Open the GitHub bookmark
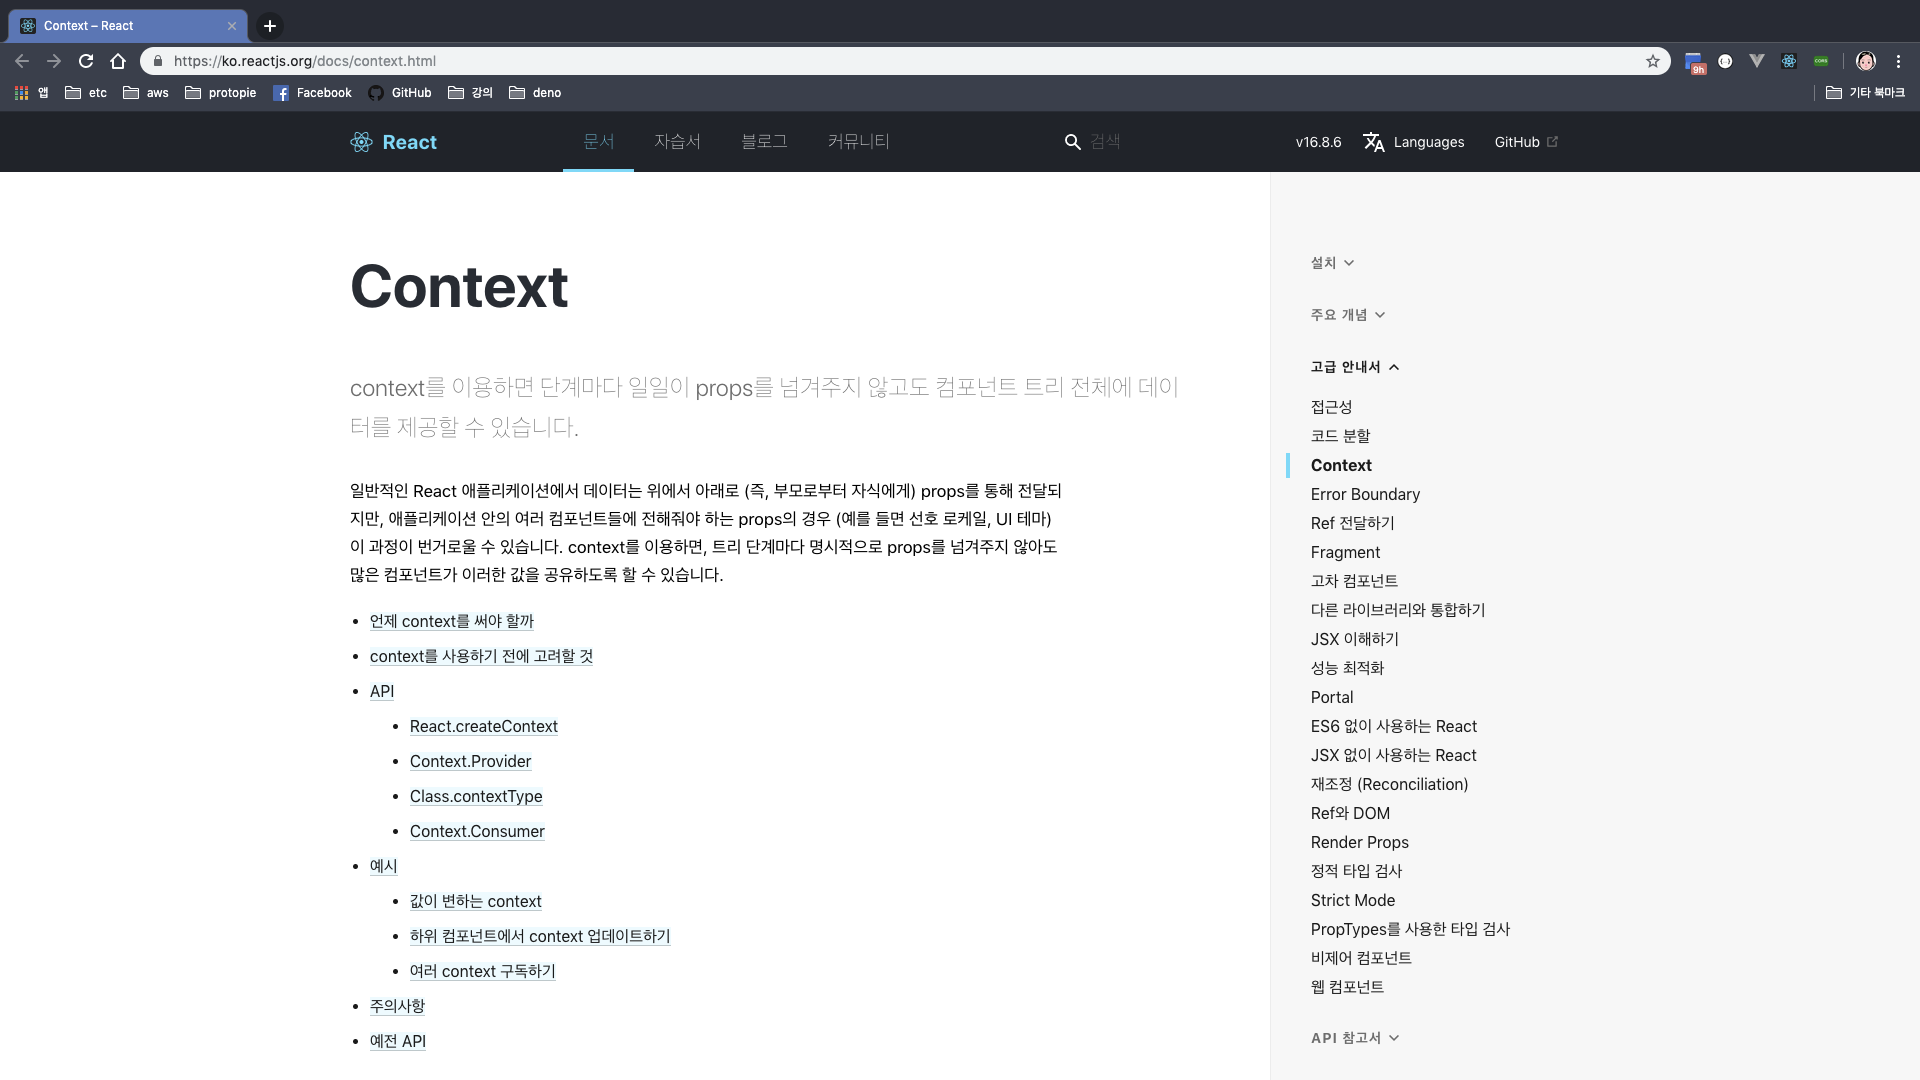This screenshot has width=1920, height=1080. point(400,93)
